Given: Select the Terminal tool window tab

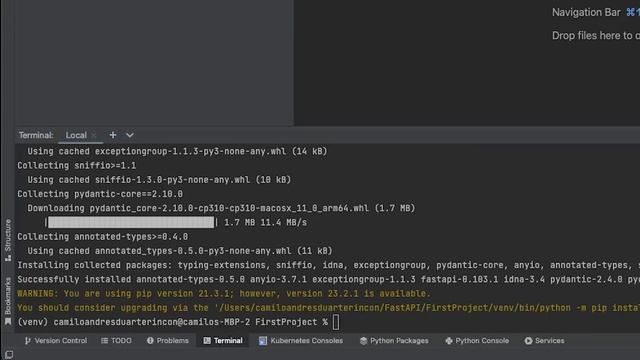Looking at the screenshot, I should tap(223, 340).
